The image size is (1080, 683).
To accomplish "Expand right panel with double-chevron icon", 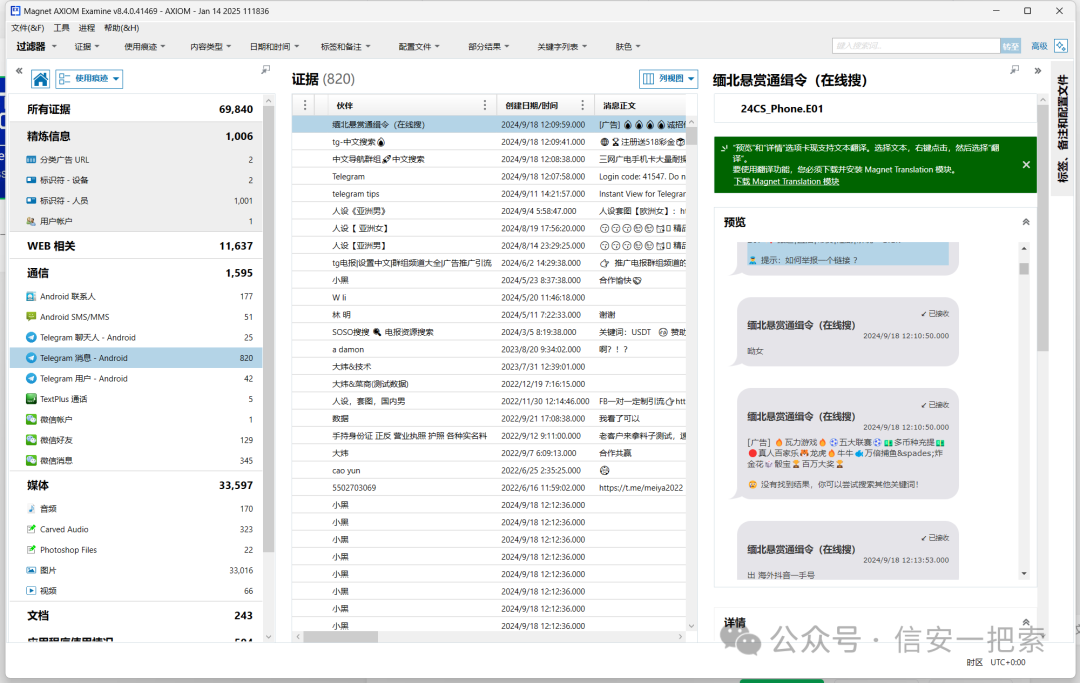I will [1037, 70].
